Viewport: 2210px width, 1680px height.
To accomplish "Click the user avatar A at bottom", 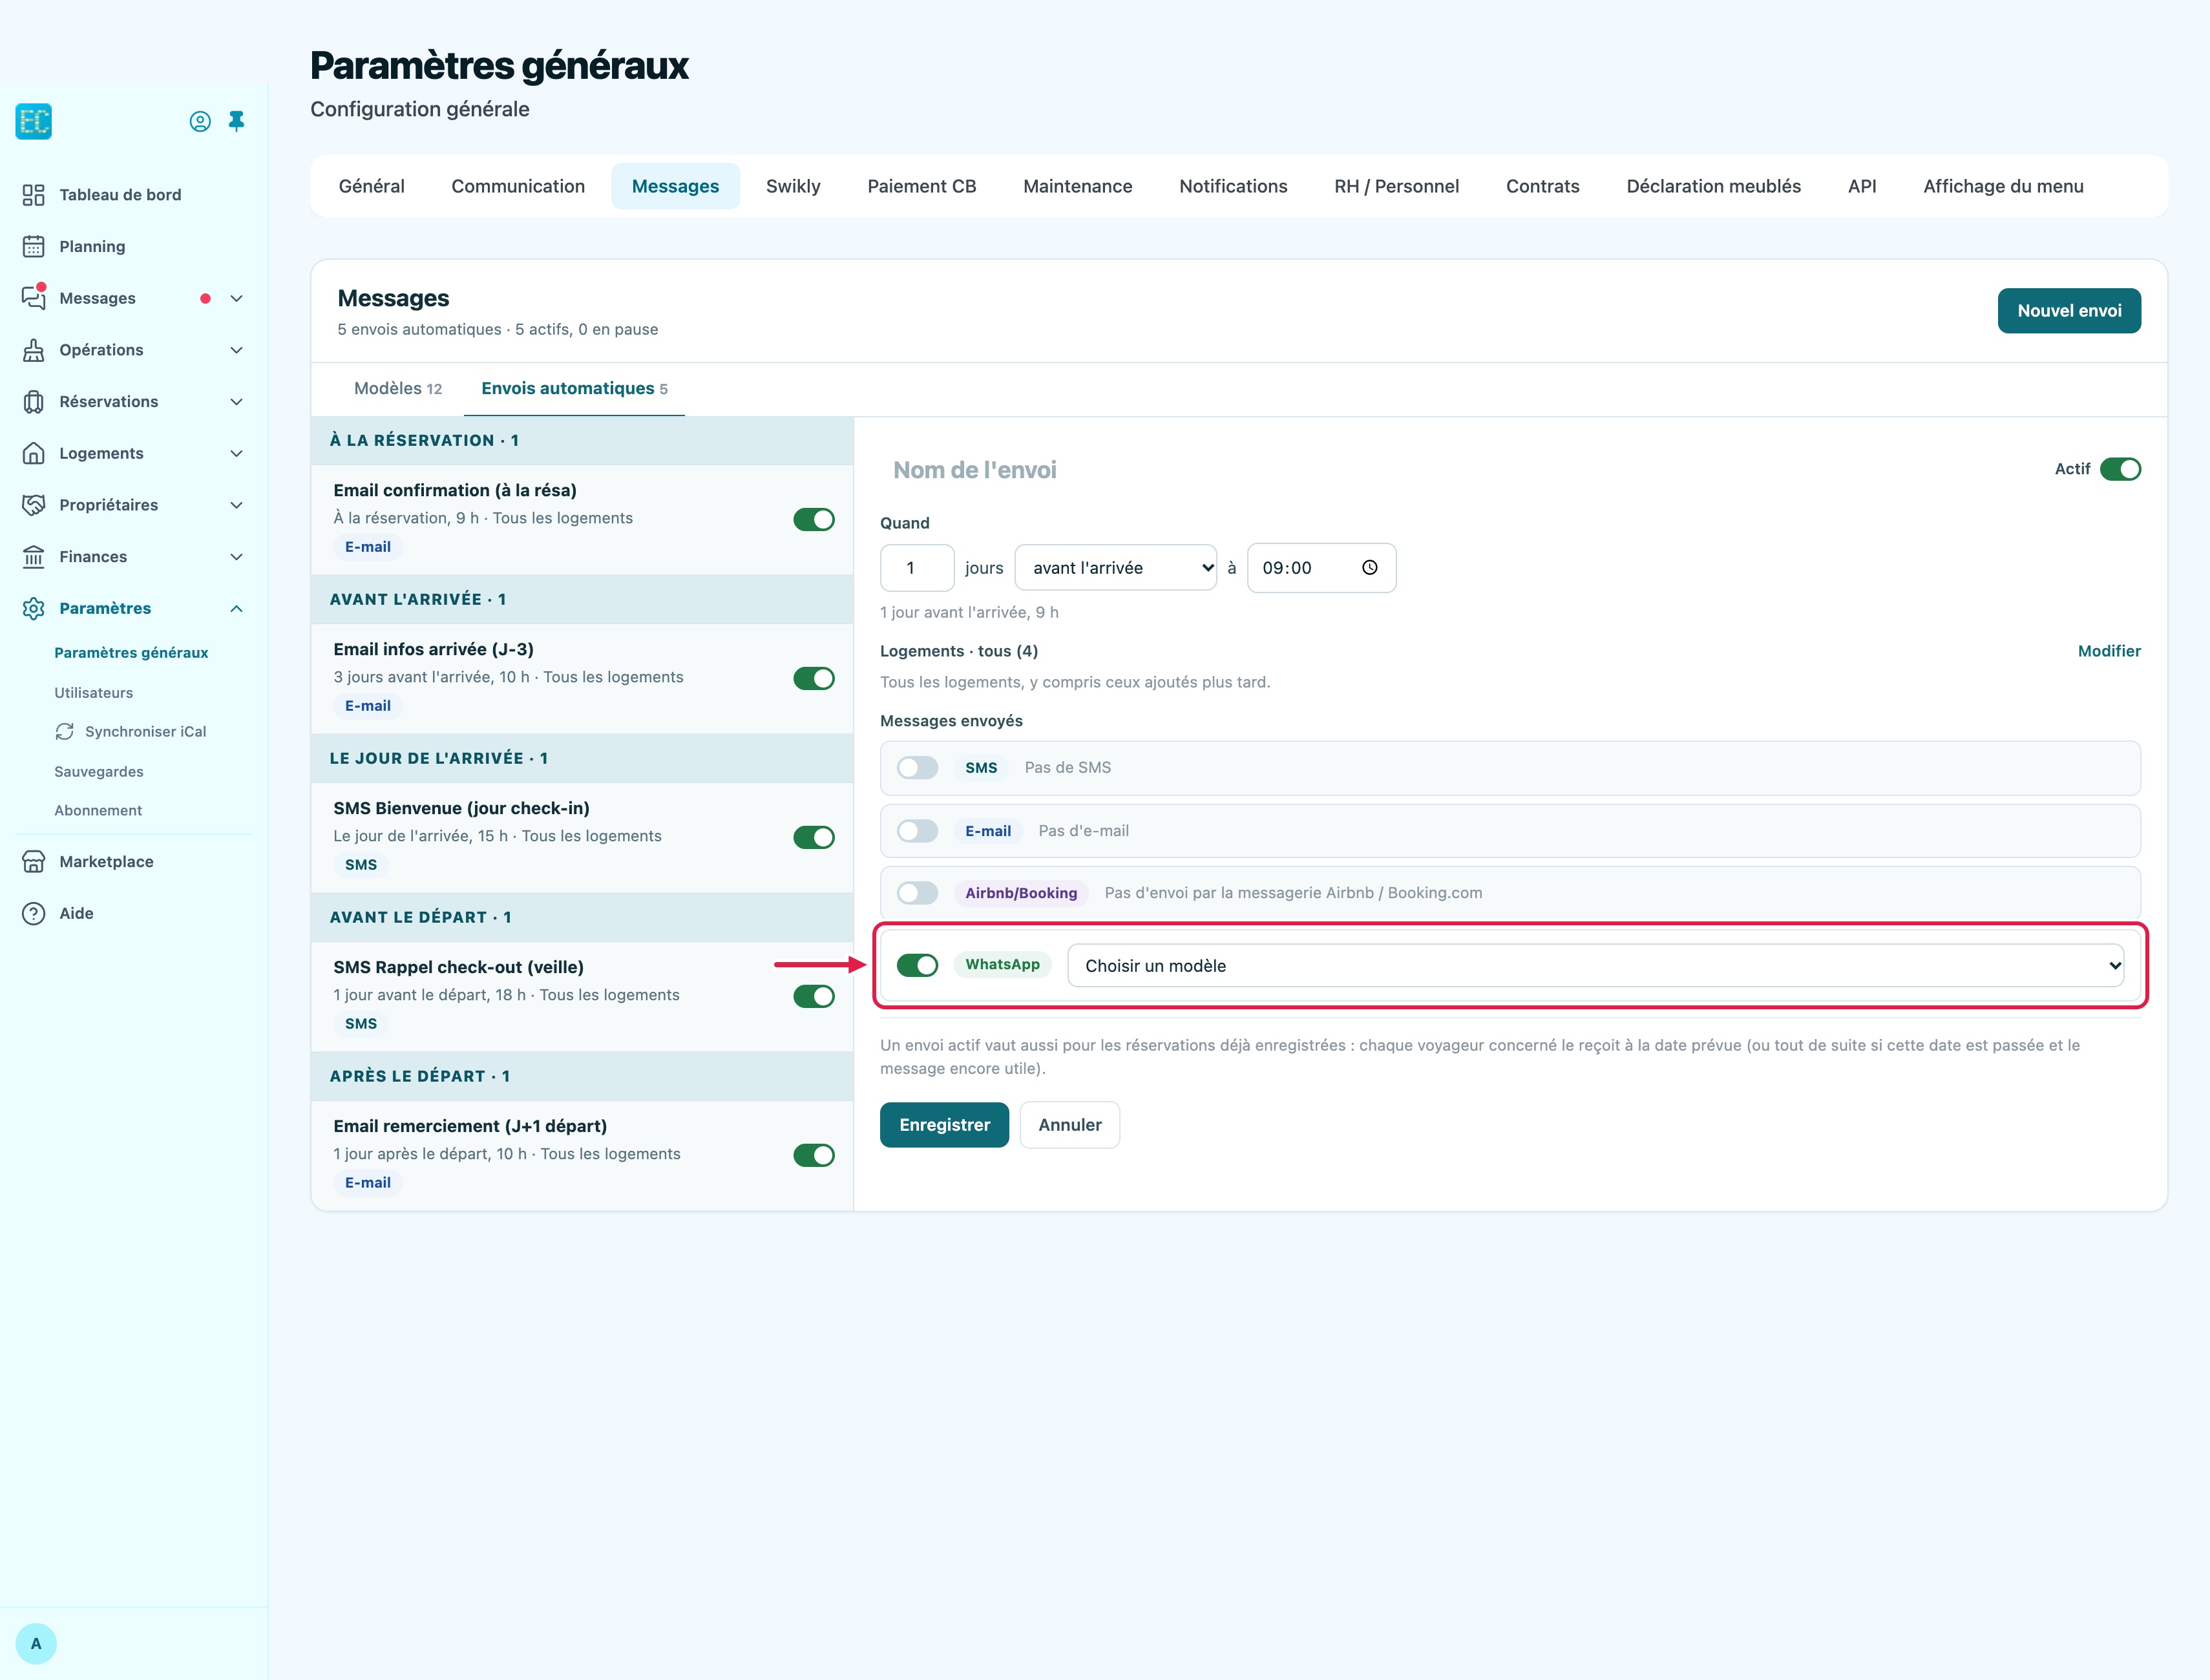I will click(36, 1643).
